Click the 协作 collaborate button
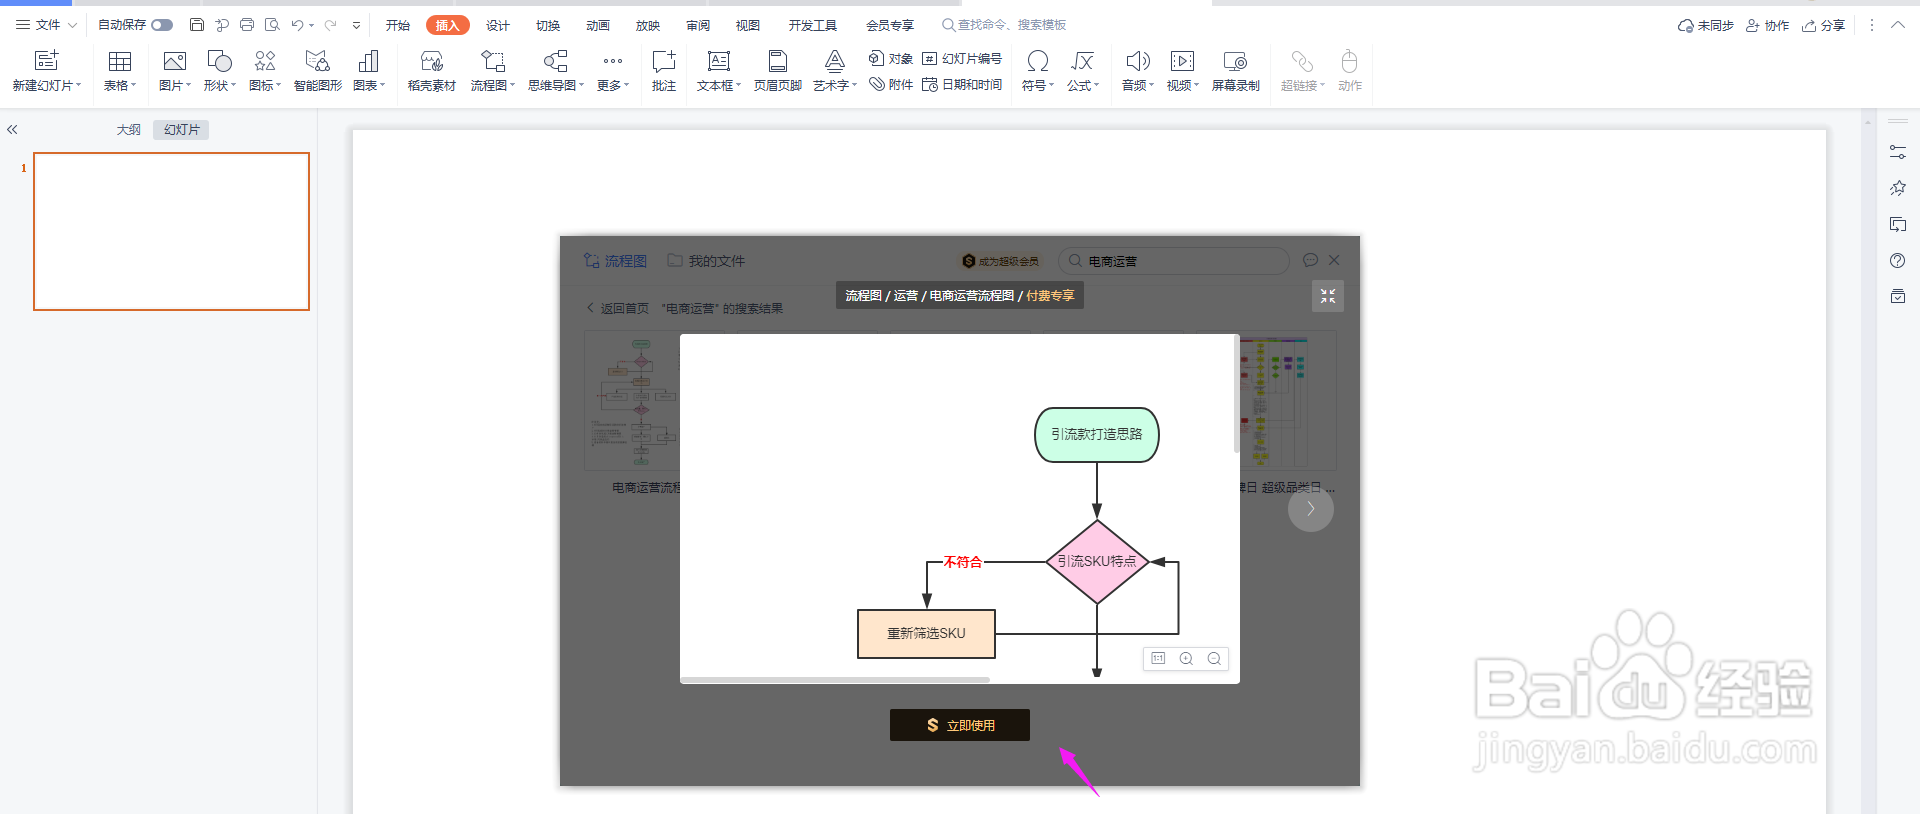 (1768, 26)
